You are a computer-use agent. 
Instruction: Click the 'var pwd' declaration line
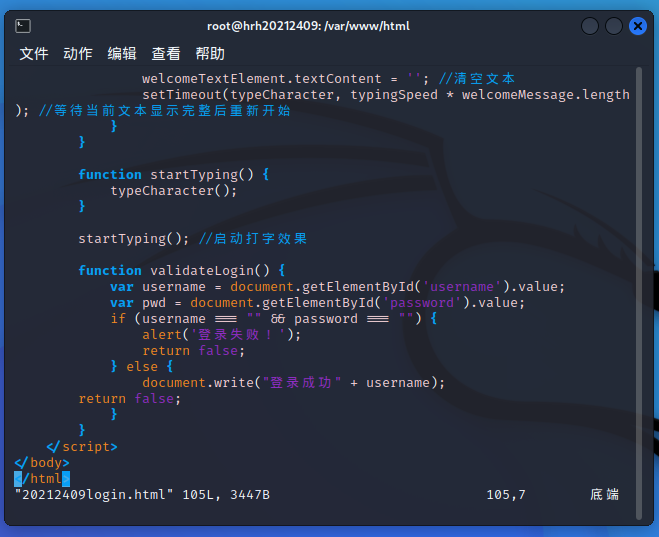318,303
